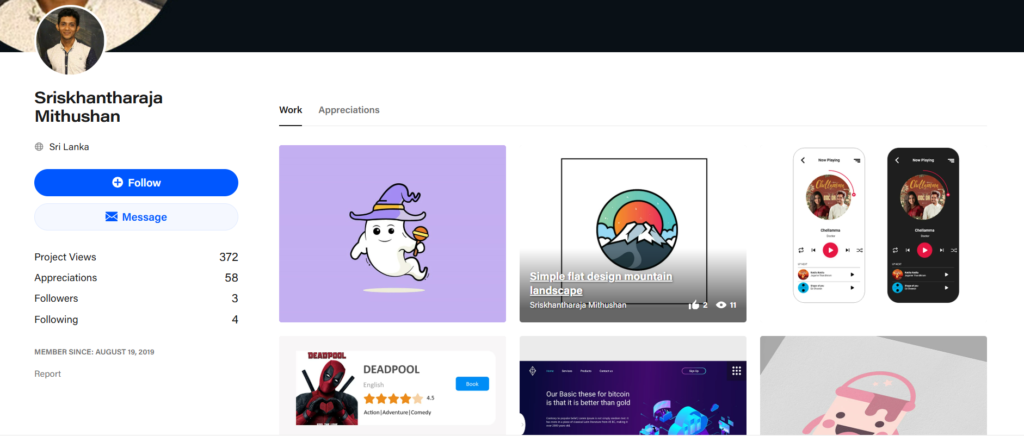Viewport: 1024px width, 436px height.
Task: Click the thumbs-up appreciation icon on mountain project
Action: [694, 305]
